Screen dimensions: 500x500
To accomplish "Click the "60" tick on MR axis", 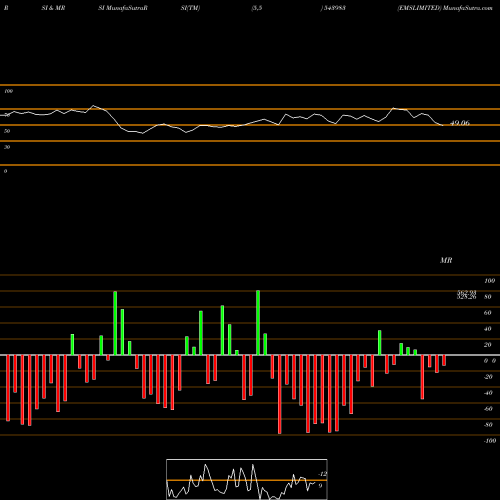I will [488, 313].
